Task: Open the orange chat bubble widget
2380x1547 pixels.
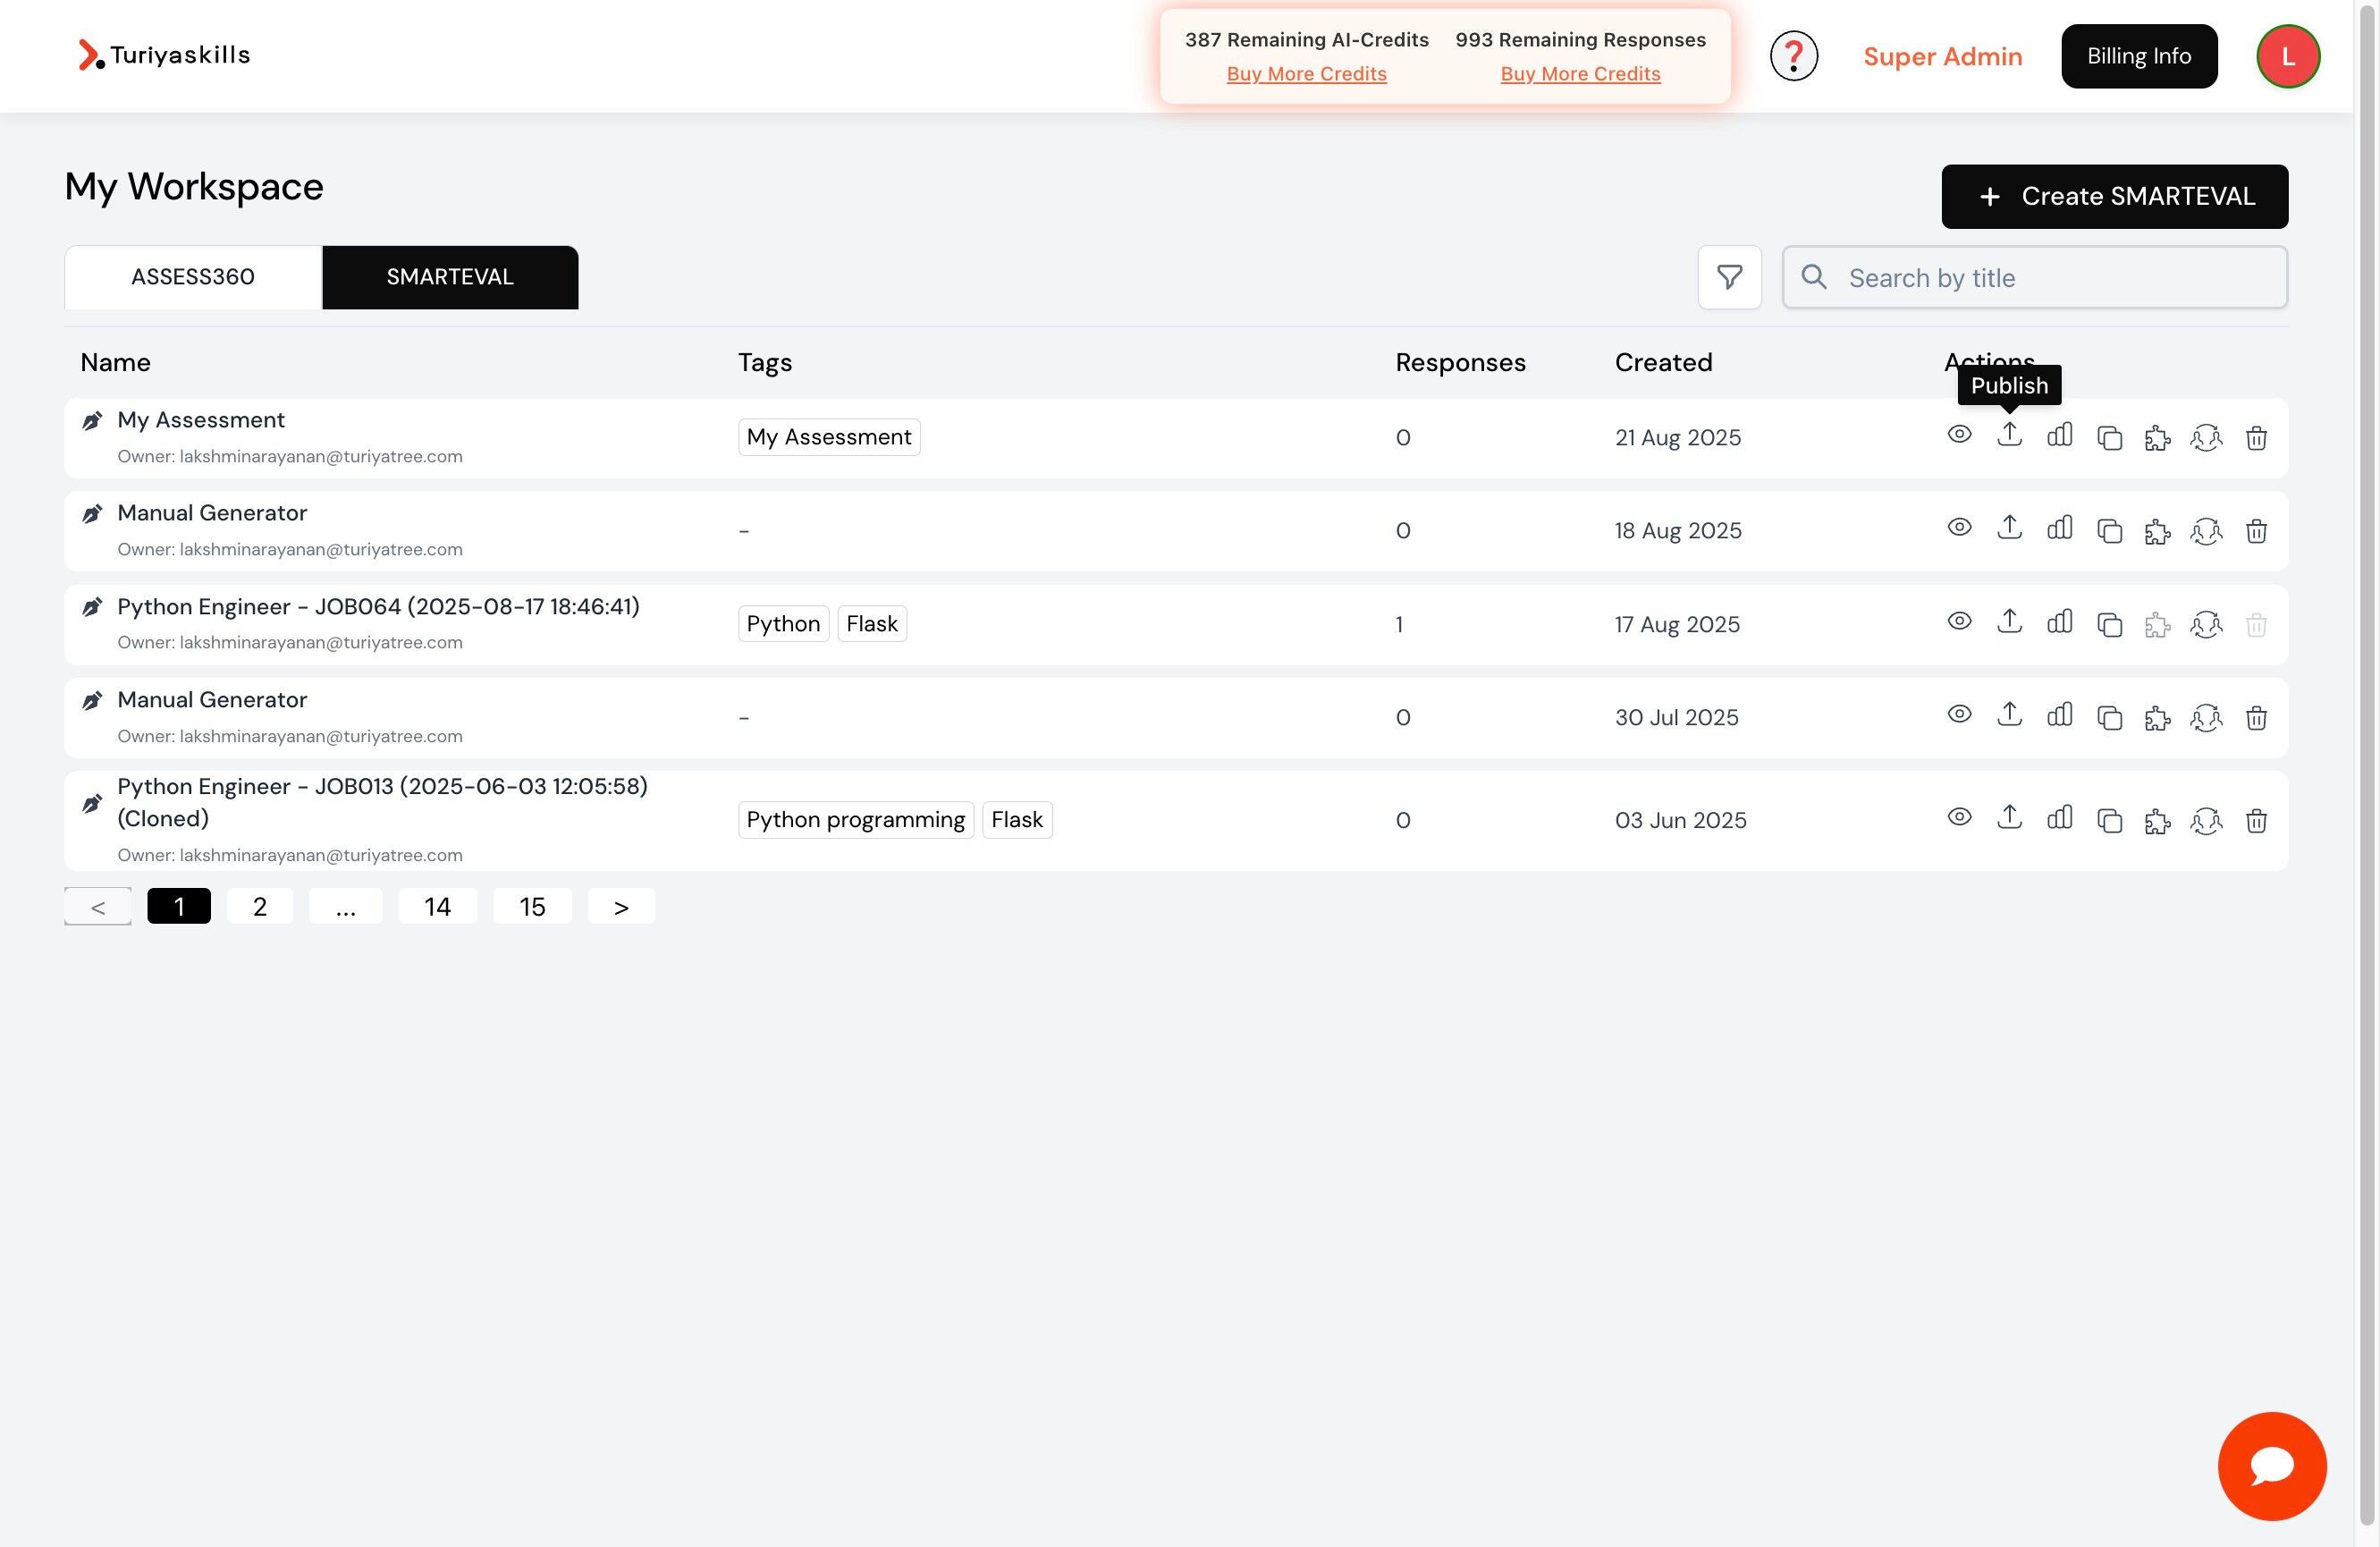Action: (2271, 1465)
